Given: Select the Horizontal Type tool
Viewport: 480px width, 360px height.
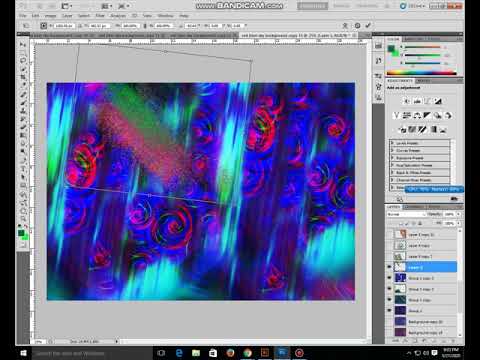Looking at the screenshot, I should click(x=23, y=169).
